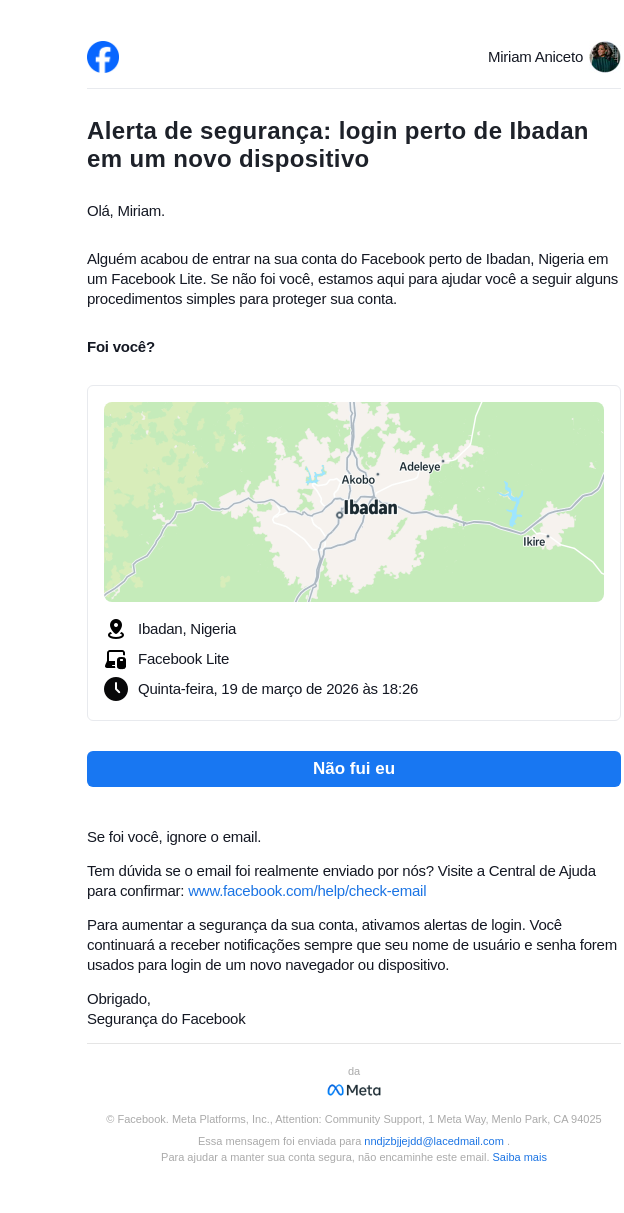Click the login date and time text
The height and width of the screenshot is (1213, 624).
click(x=278, y=689)
